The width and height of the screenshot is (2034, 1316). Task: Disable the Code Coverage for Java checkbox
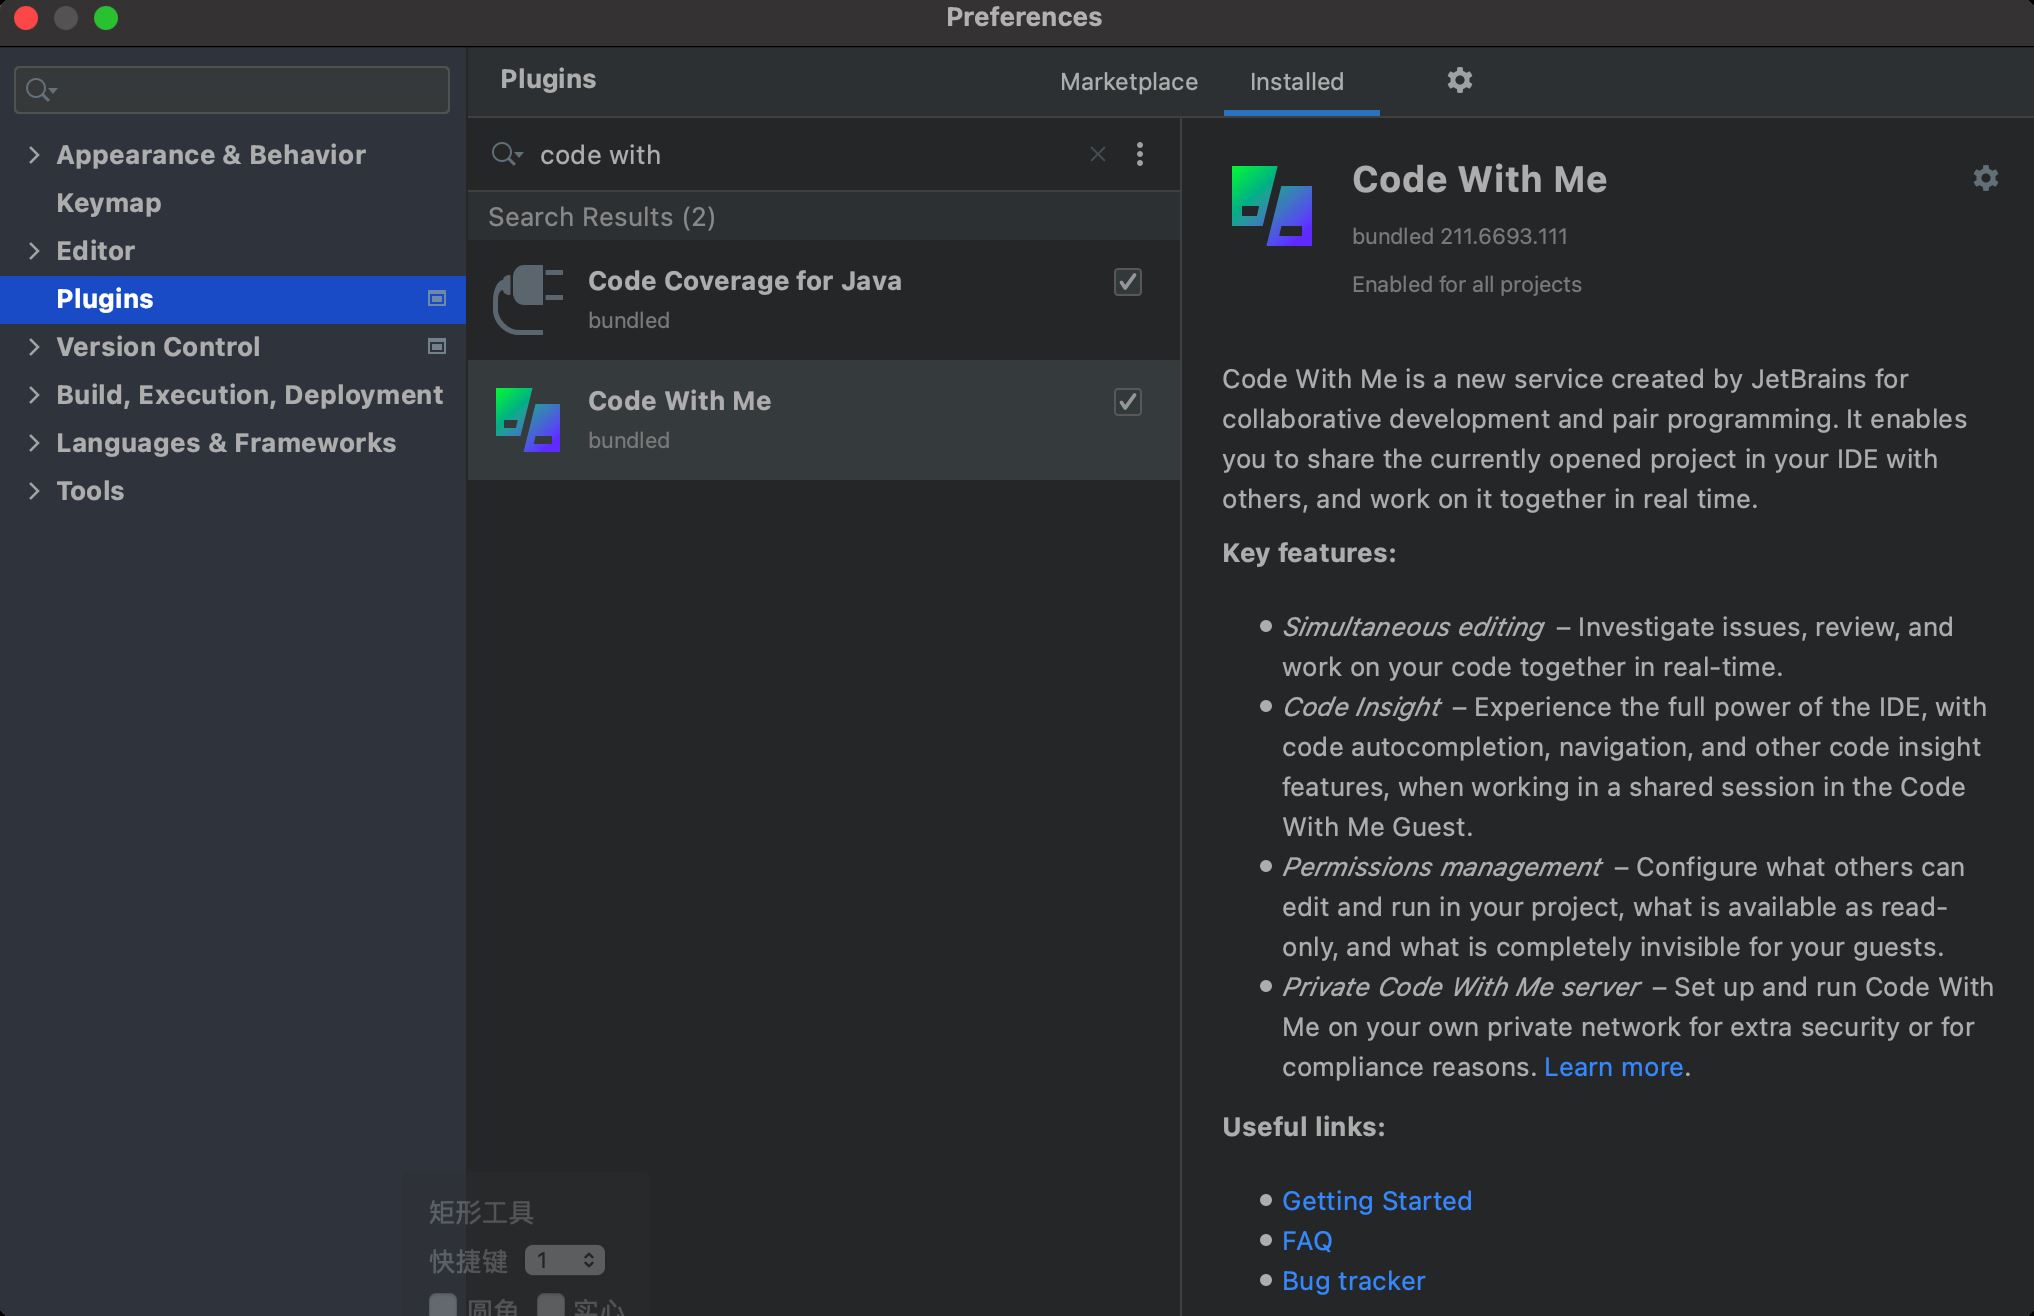click(1127, 282)
